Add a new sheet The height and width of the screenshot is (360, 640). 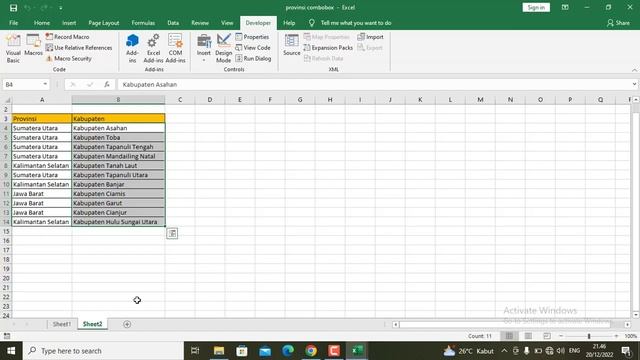tap(127, 324)
